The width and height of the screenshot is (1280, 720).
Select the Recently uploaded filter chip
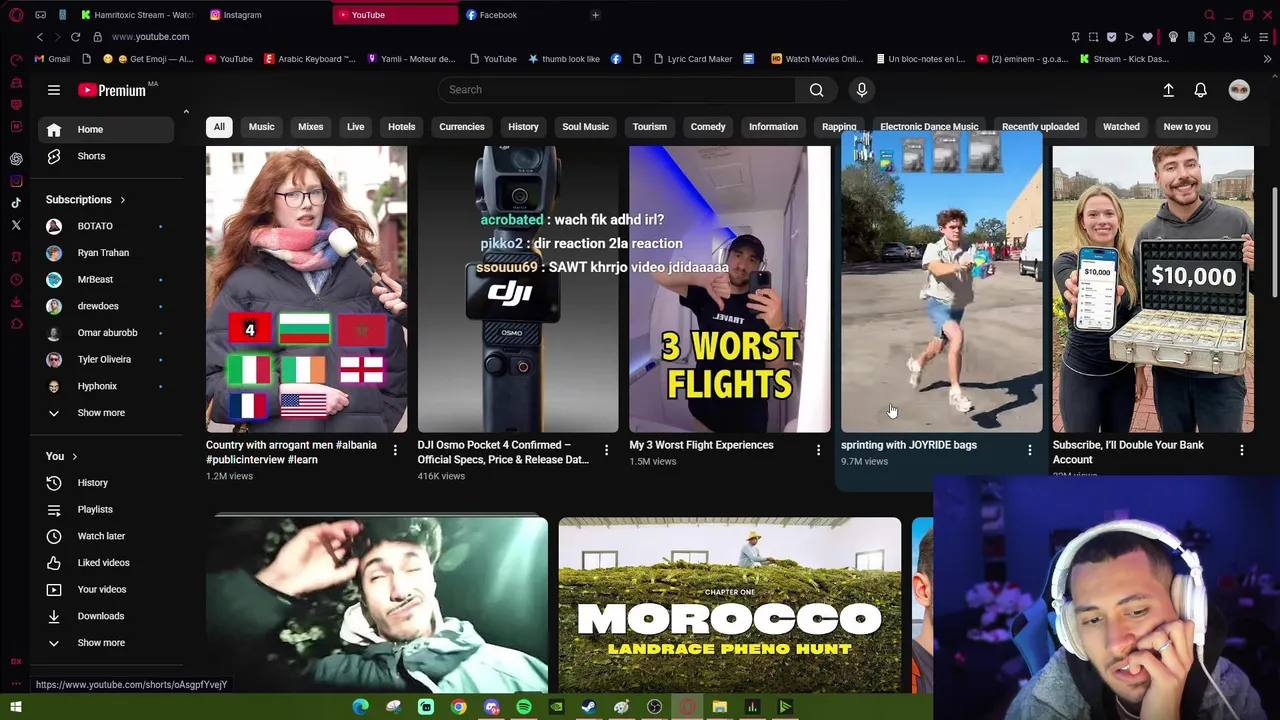(1040, 127)
